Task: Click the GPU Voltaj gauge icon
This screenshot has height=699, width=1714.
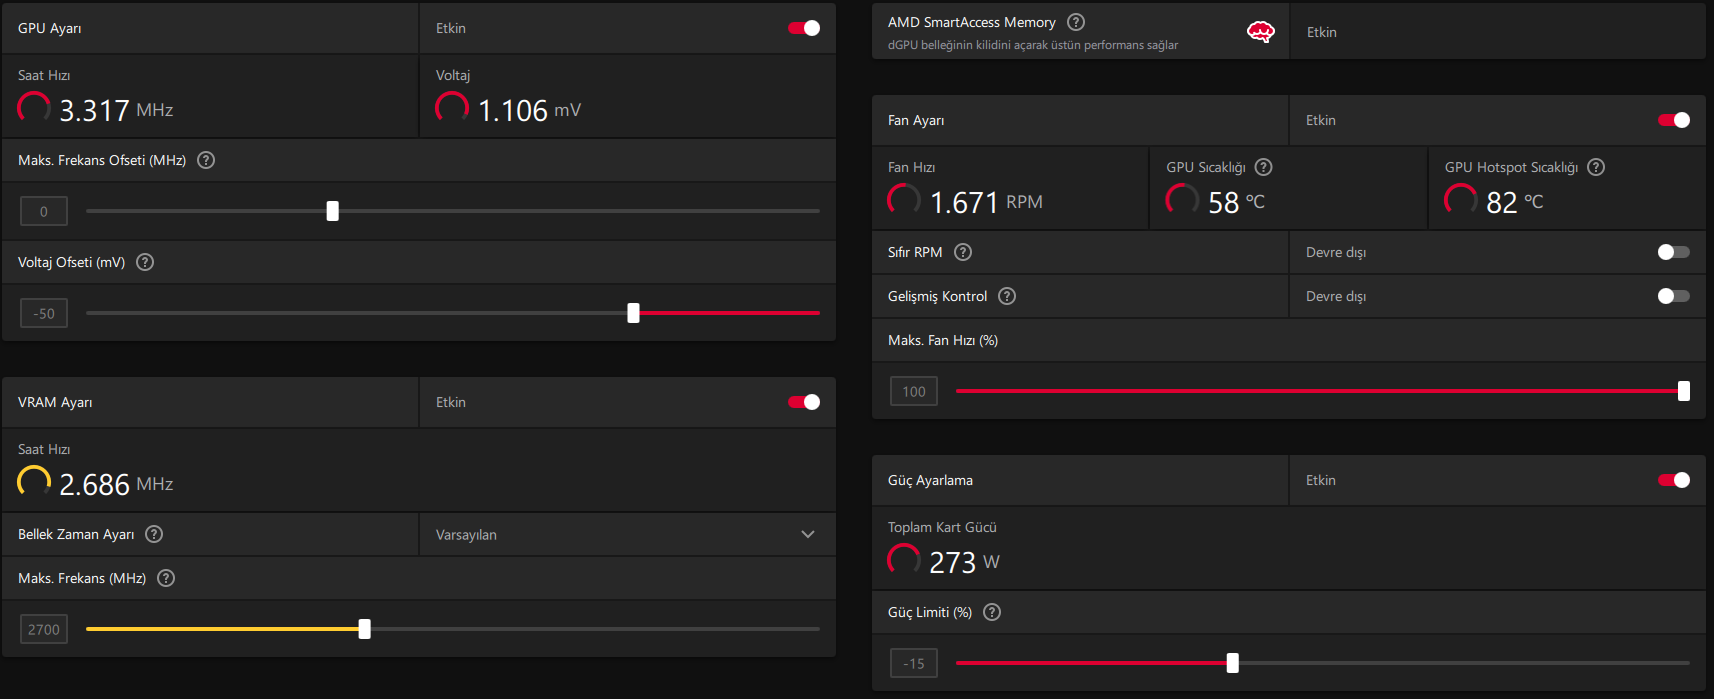Action: (x=452, y=107)
